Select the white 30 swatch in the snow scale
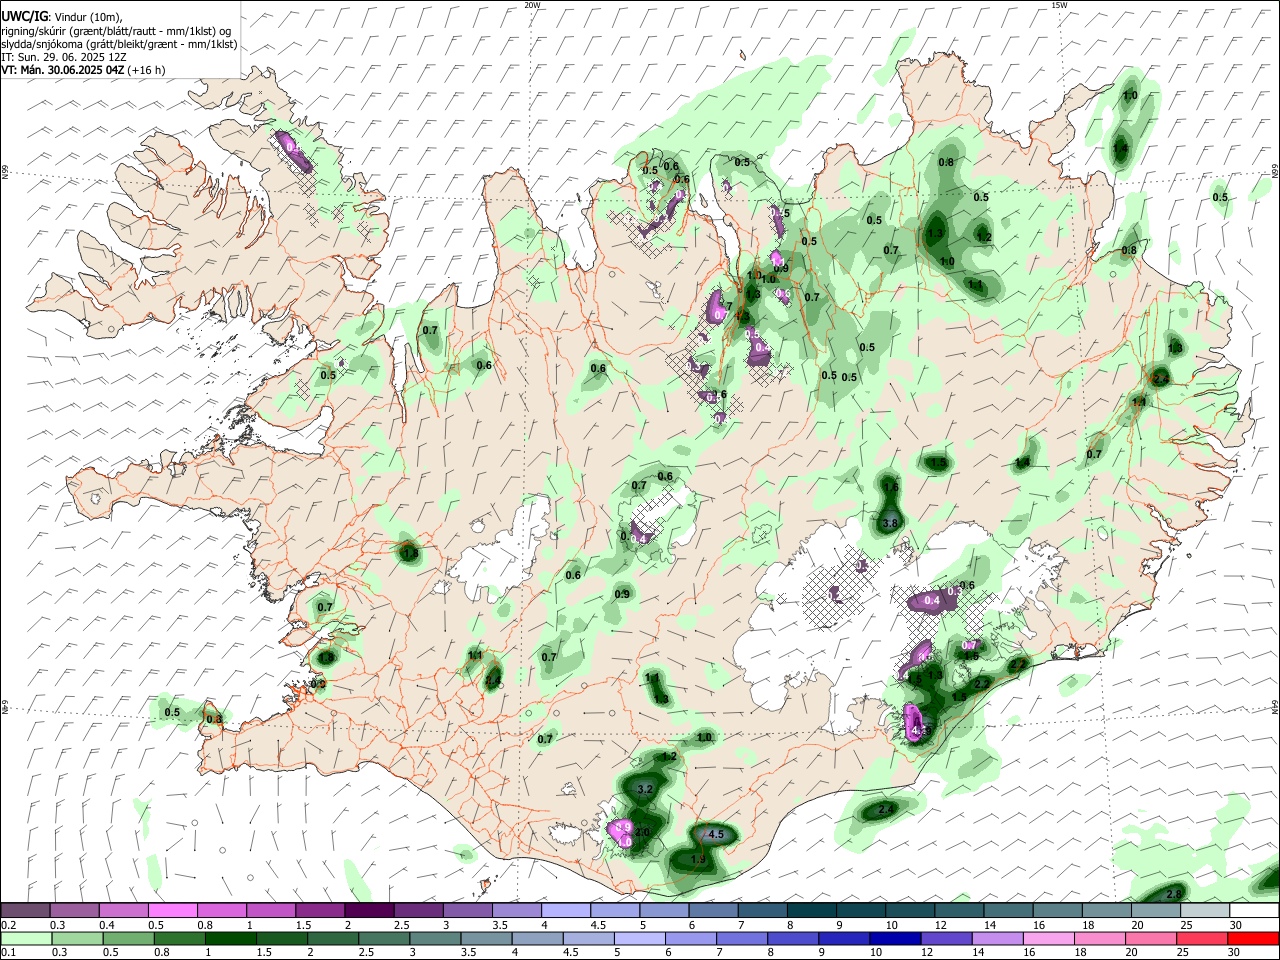Image resolution: width=1280 pixels, height=960 pixels. click(x=1254, y=911)
